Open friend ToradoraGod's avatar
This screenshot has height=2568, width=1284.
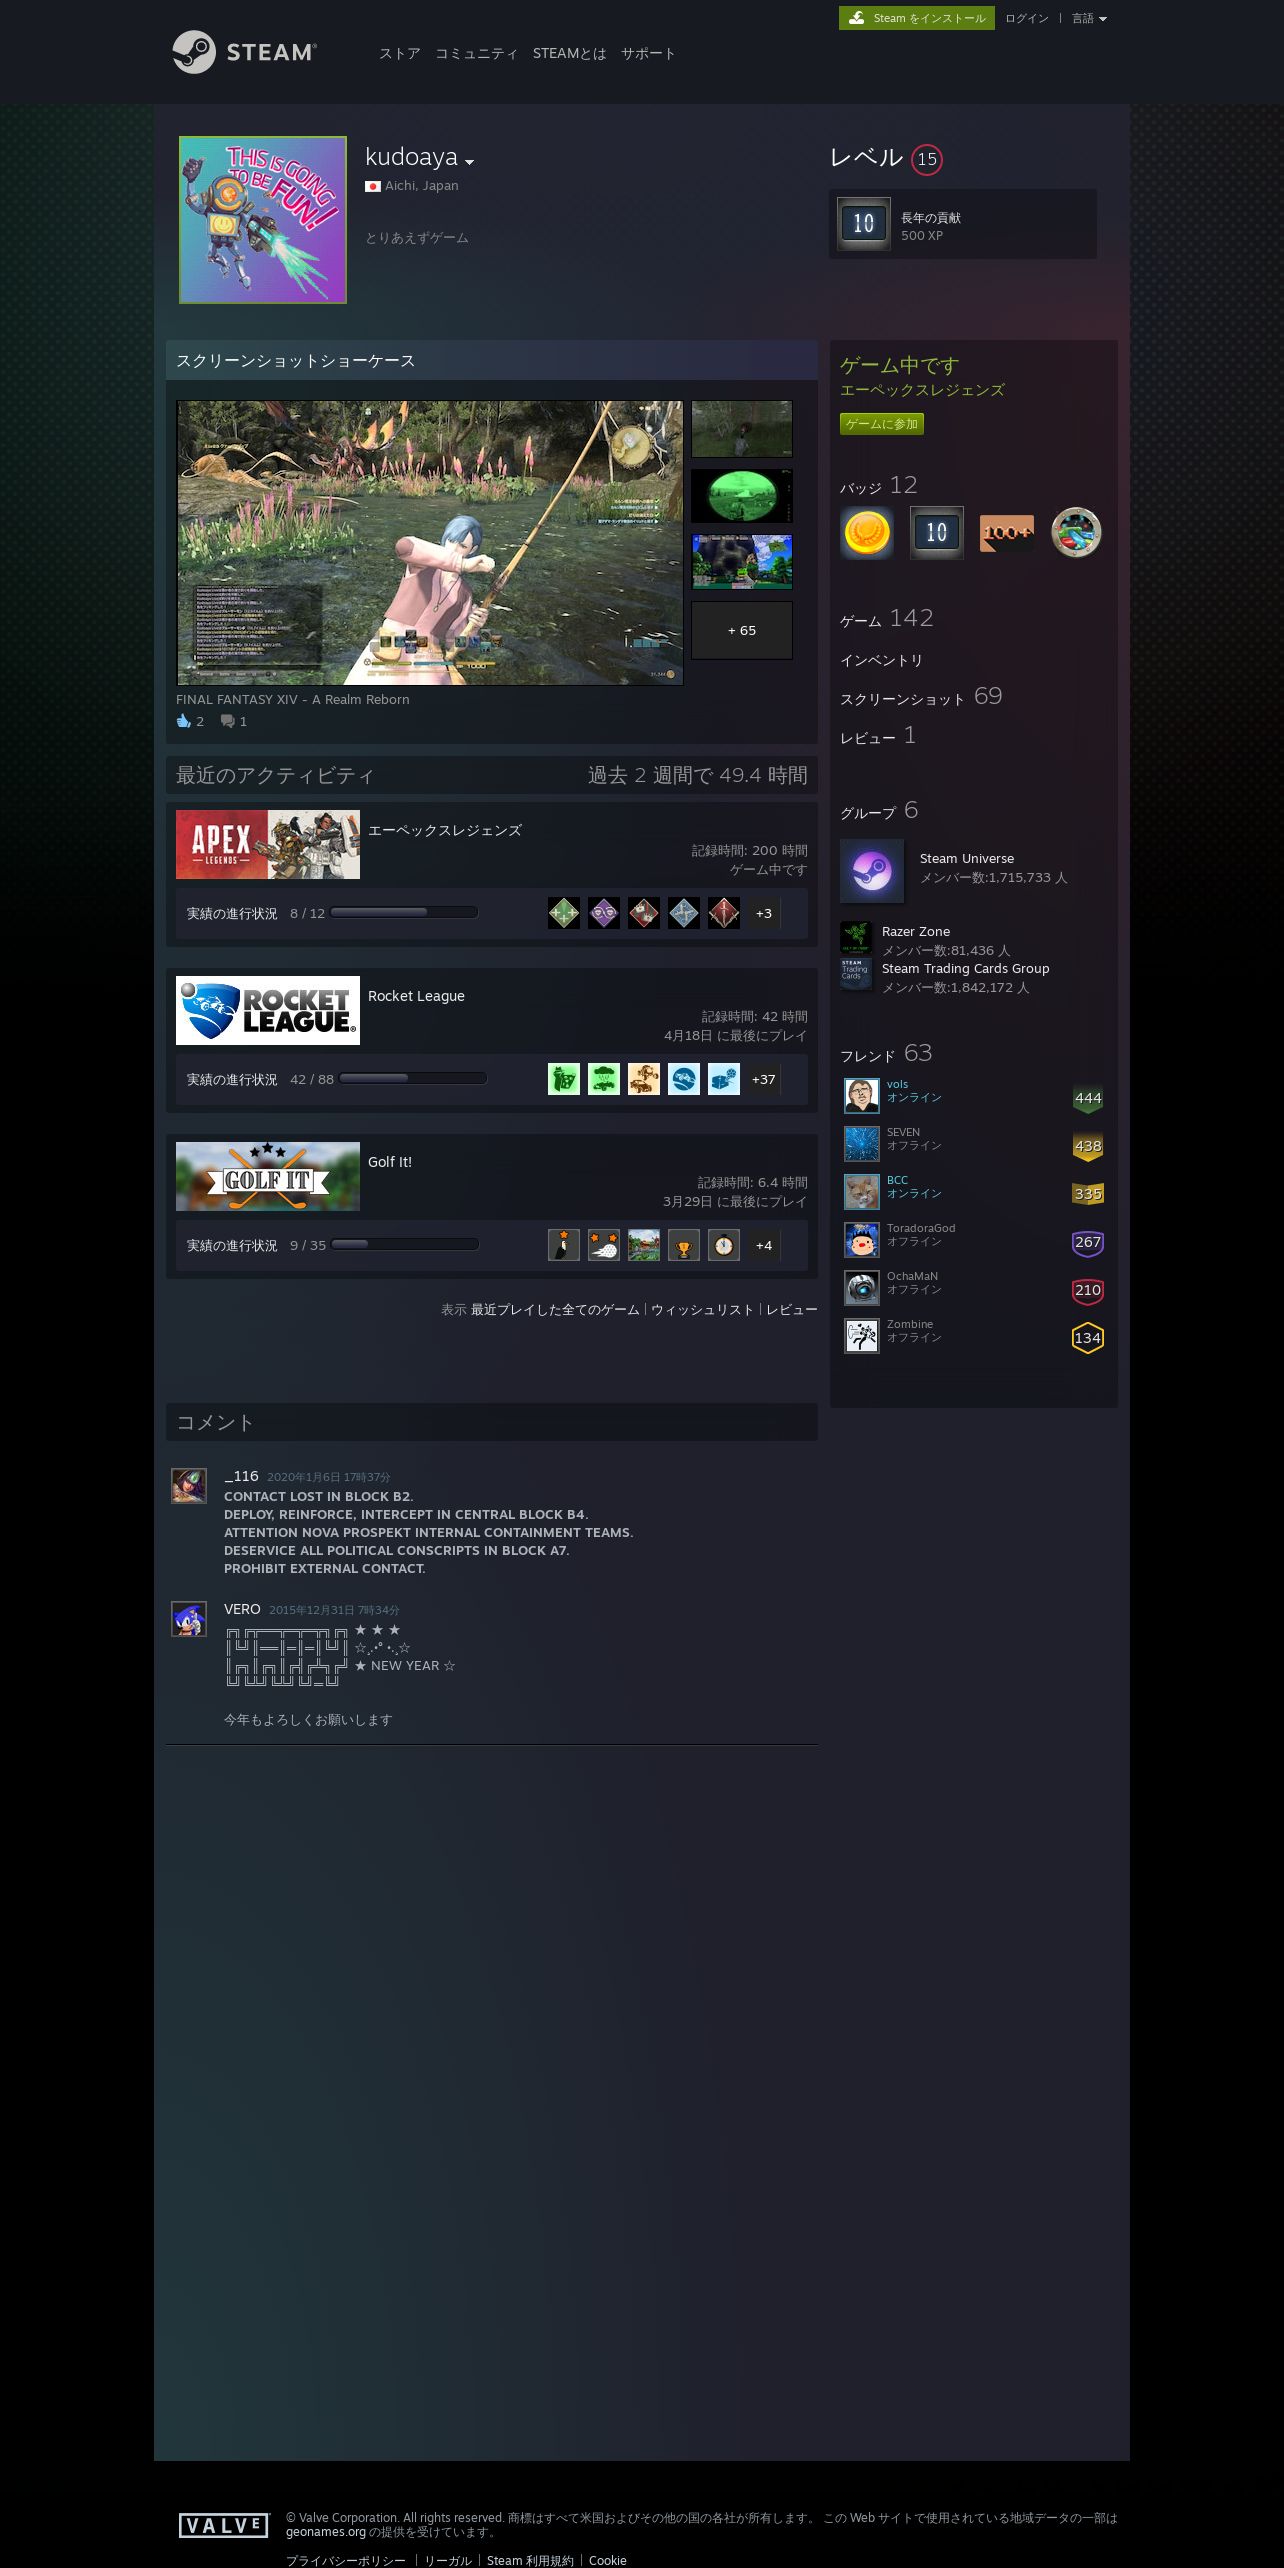862,1240
